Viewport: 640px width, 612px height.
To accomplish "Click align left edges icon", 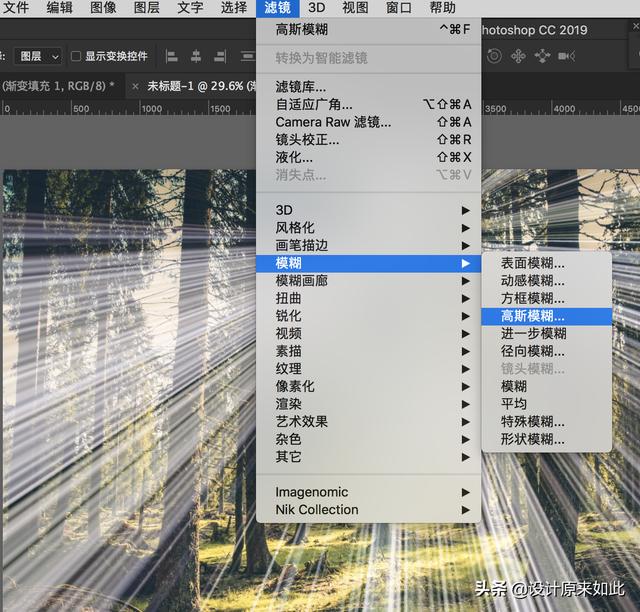I will coord(171,56).
